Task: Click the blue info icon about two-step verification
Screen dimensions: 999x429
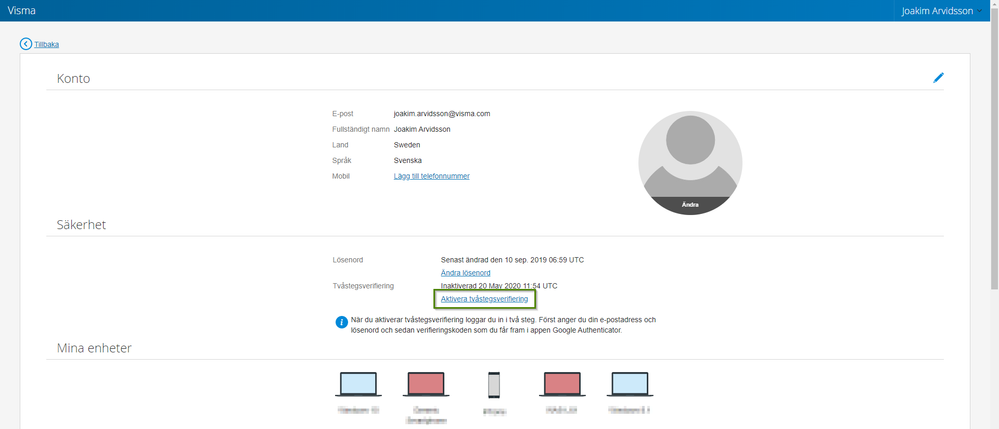Action: point(342,323)
